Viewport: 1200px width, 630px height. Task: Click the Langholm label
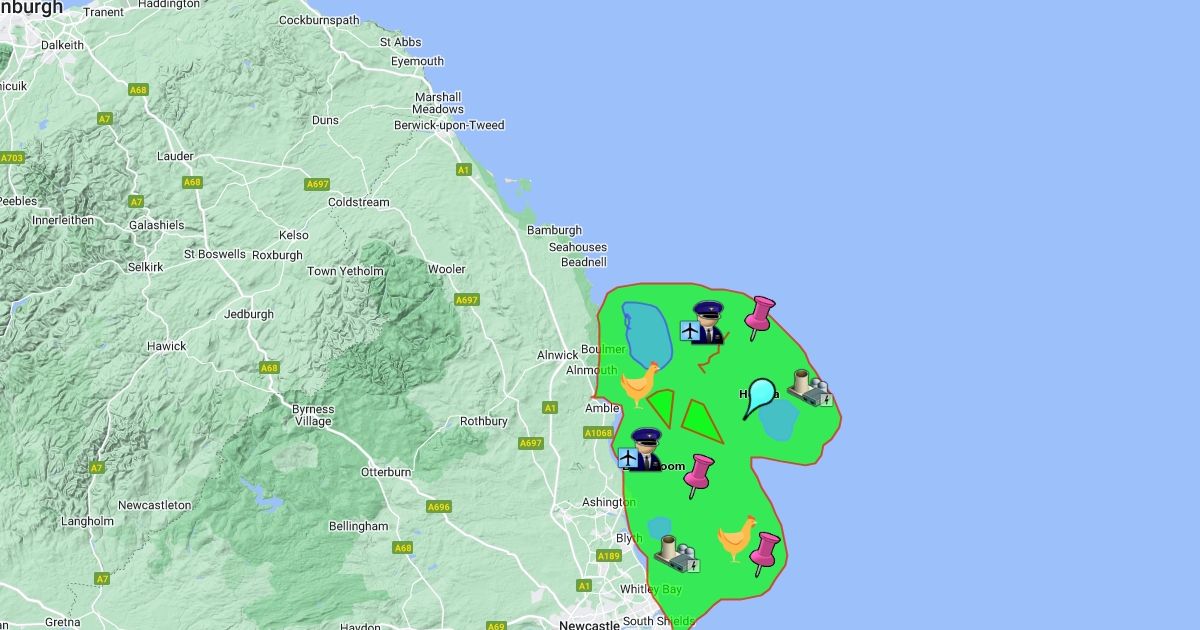click(x=87, y=521)
